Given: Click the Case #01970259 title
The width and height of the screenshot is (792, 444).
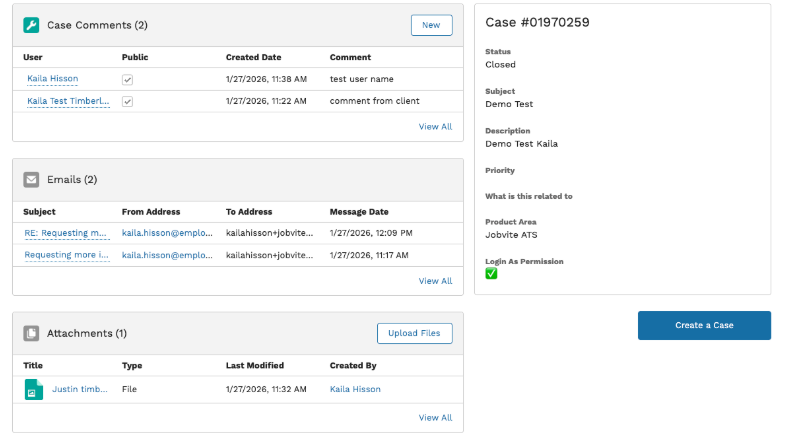Looking at the screenshot, I should tap(537, 22).
